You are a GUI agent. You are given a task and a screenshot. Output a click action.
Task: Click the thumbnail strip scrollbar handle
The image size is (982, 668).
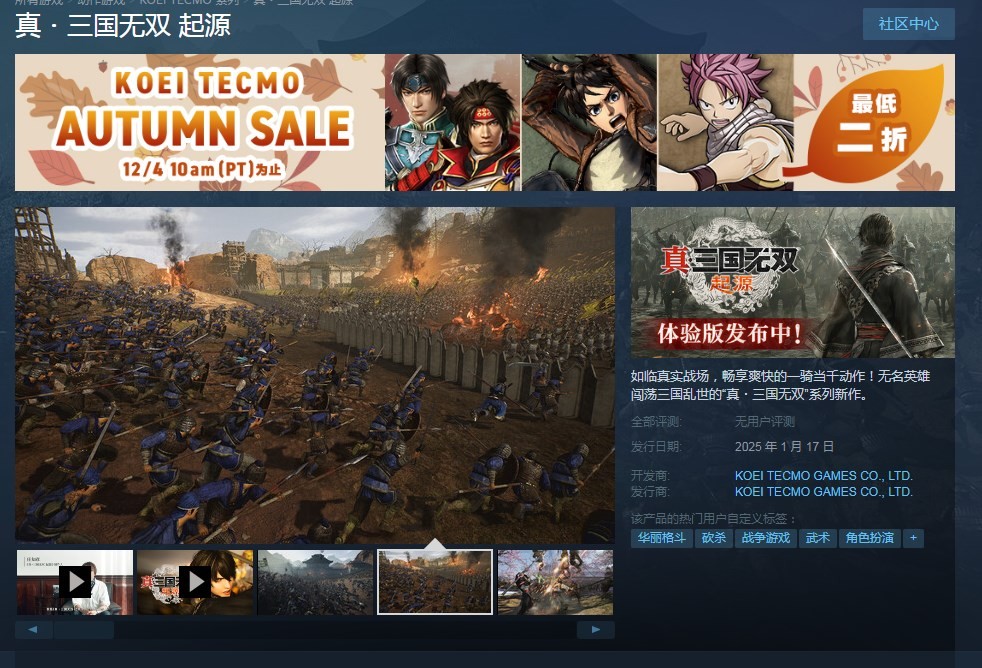pos(84,630)
